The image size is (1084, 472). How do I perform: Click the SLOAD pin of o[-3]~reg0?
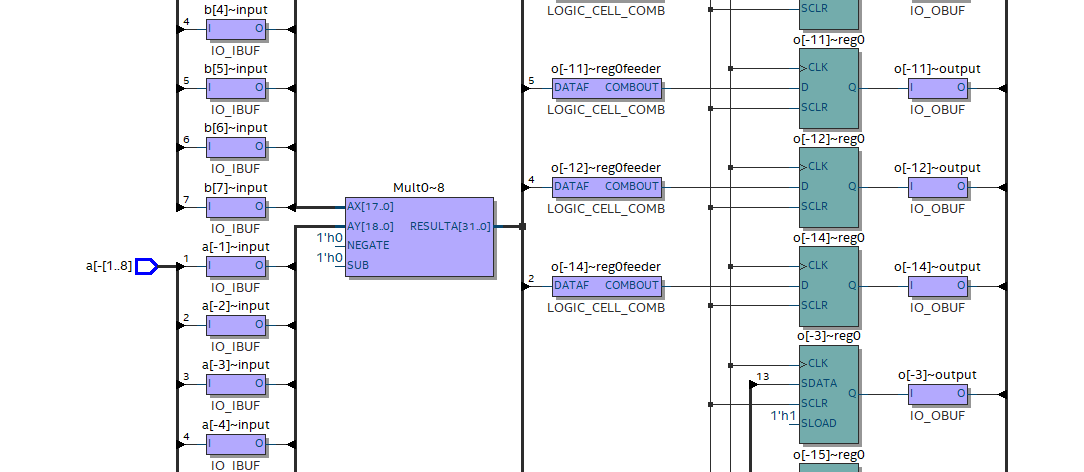(819, 424)
